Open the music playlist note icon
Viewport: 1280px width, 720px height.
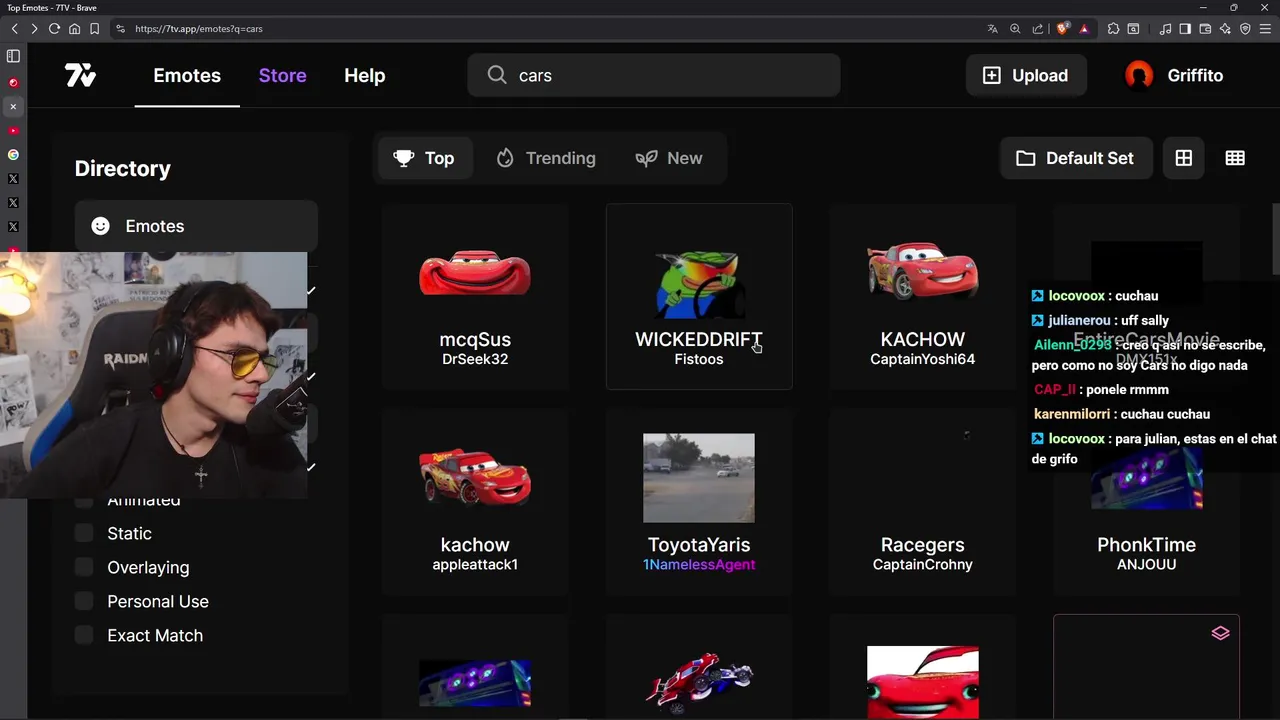coord(1165,29)
